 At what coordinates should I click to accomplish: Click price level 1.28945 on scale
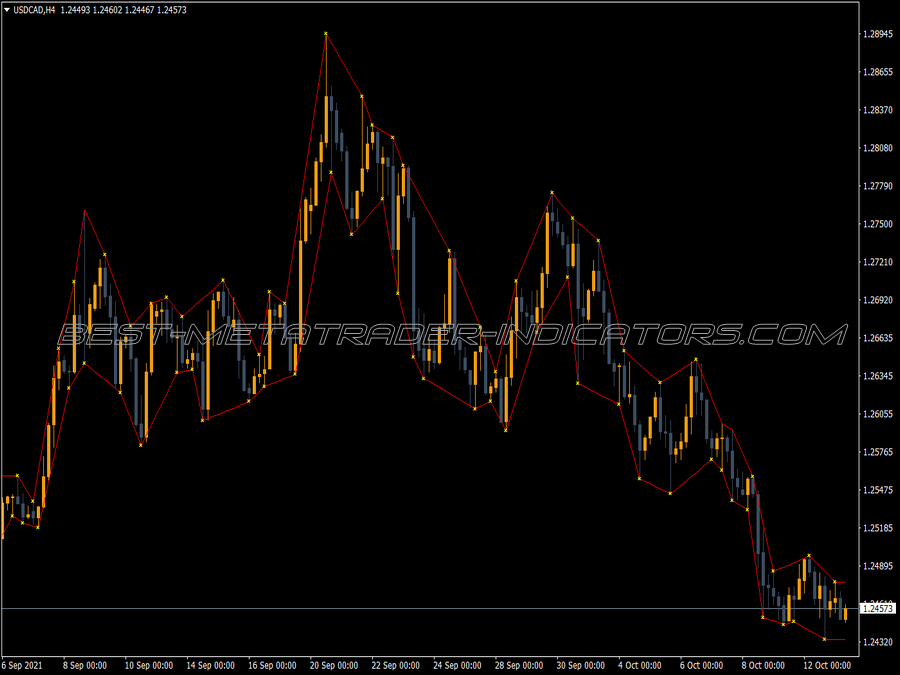(x=878, y=34)
